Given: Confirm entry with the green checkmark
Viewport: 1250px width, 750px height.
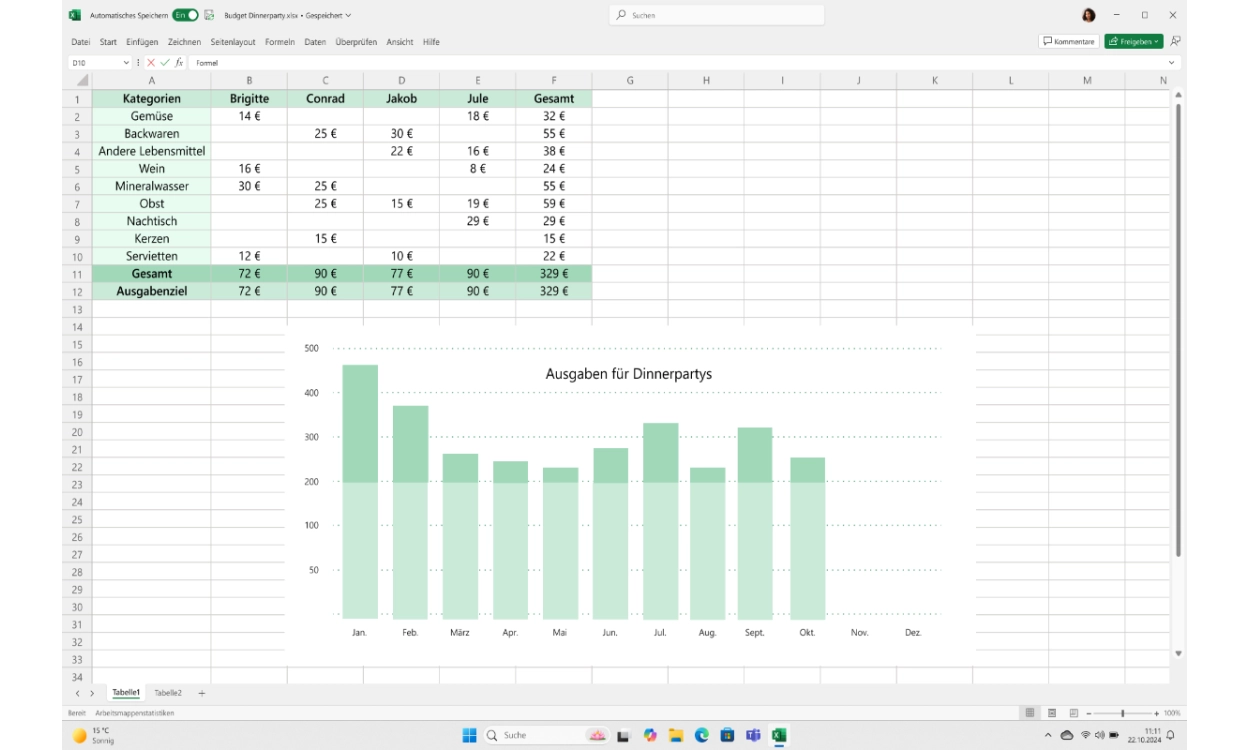Looking at the screenshot, I should (165, 63).
